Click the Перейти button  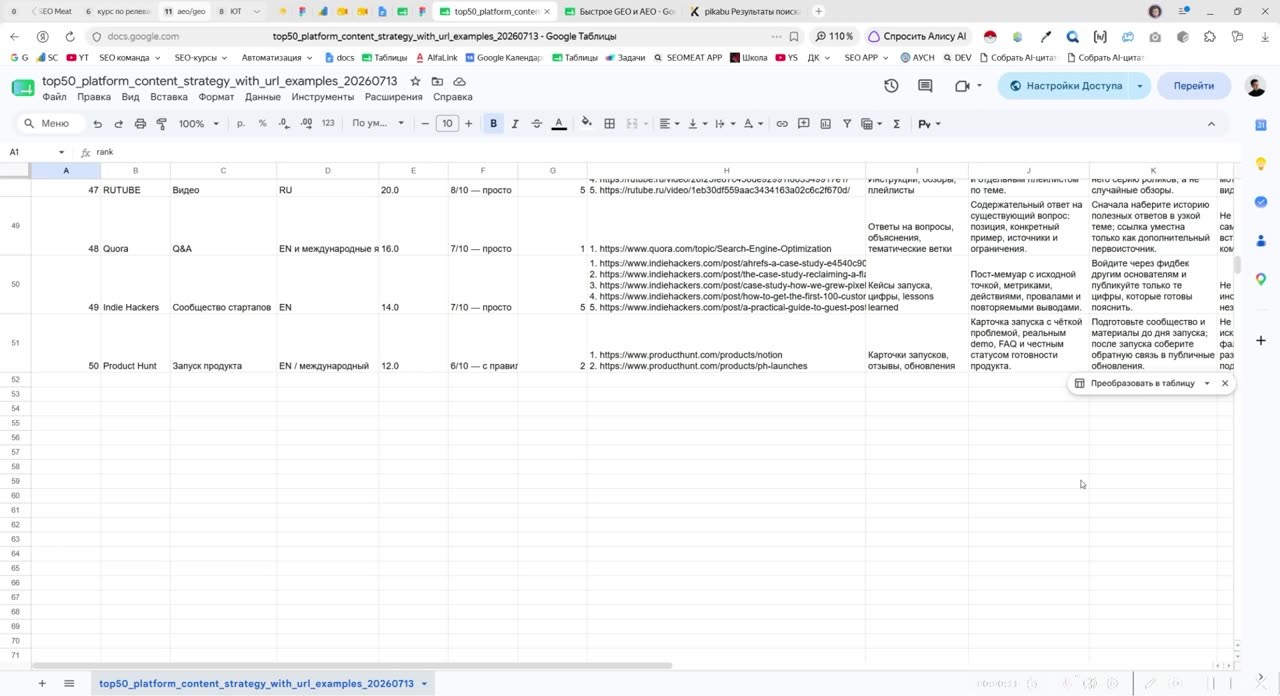click(x=1194, y=86)
